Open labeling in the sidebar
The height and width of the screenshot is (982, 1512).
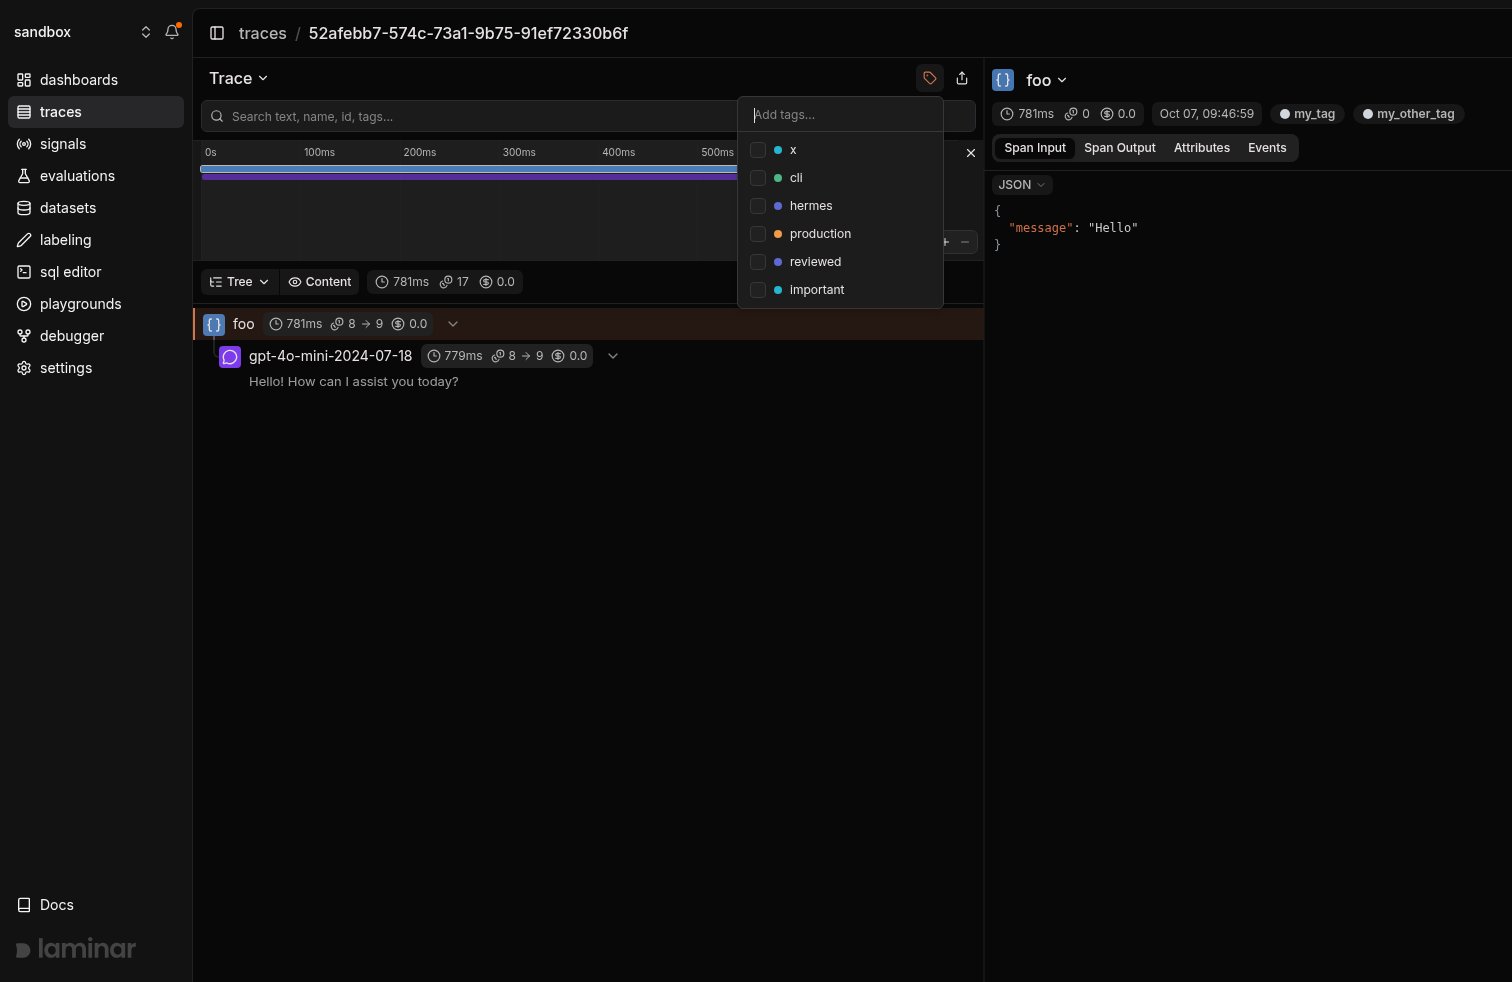tap(96, 240)
